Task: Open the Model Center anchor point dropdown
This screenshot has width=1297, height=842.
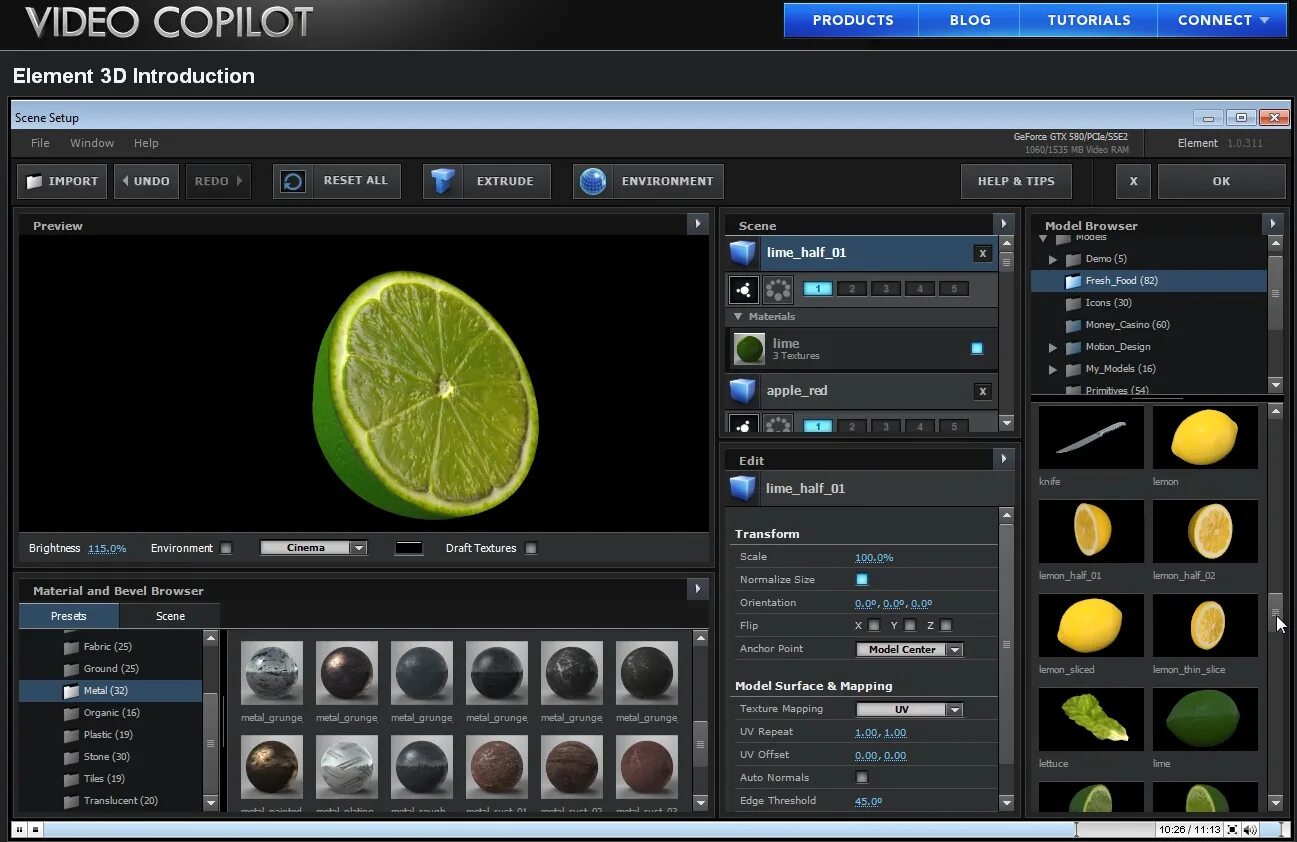Action: pos(909,649)
